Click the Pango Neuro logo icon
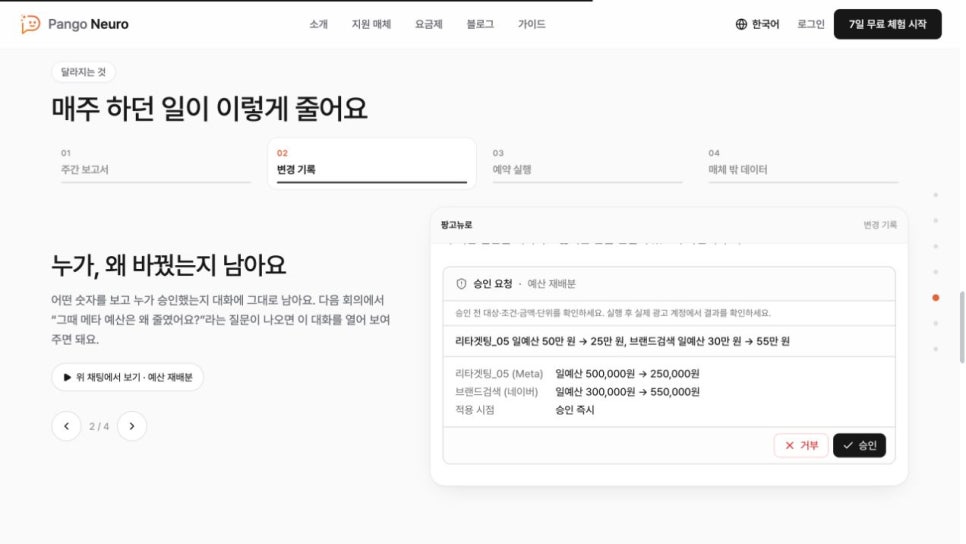966x544 pixels. coord(30,24)
